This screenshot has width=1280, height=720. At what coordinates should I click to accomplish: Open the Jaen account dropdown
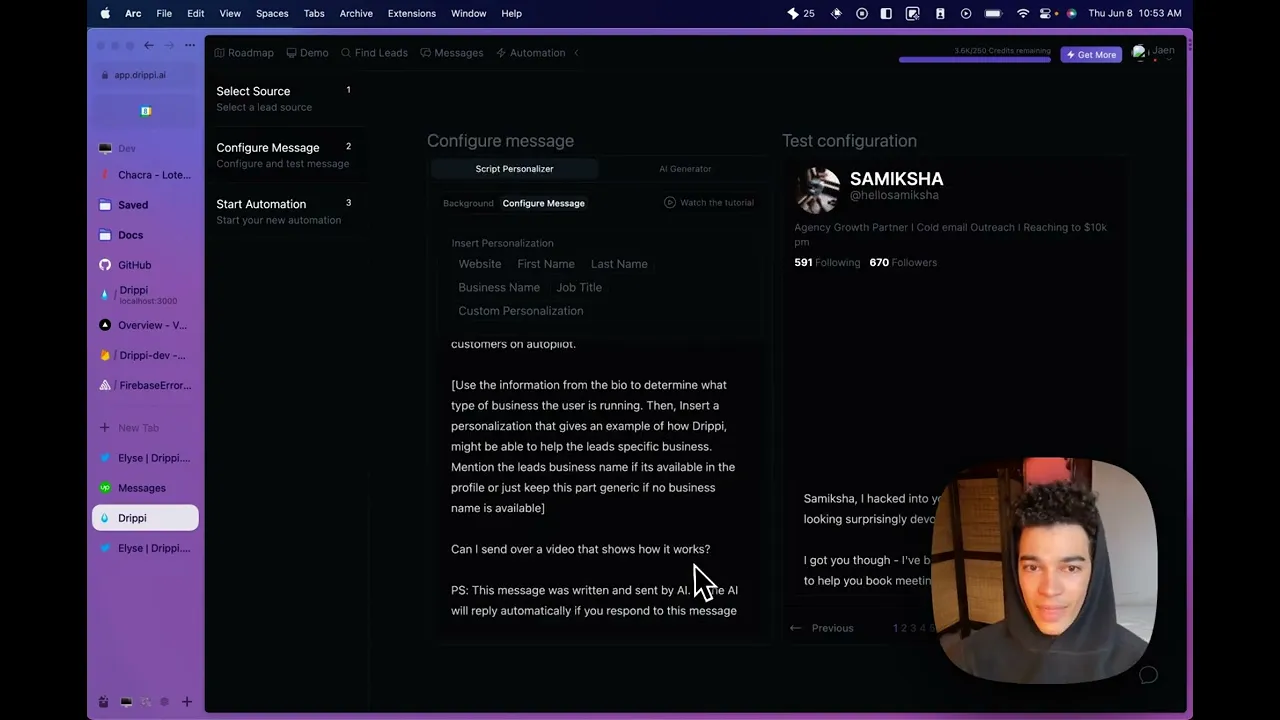click(1153, 53)
